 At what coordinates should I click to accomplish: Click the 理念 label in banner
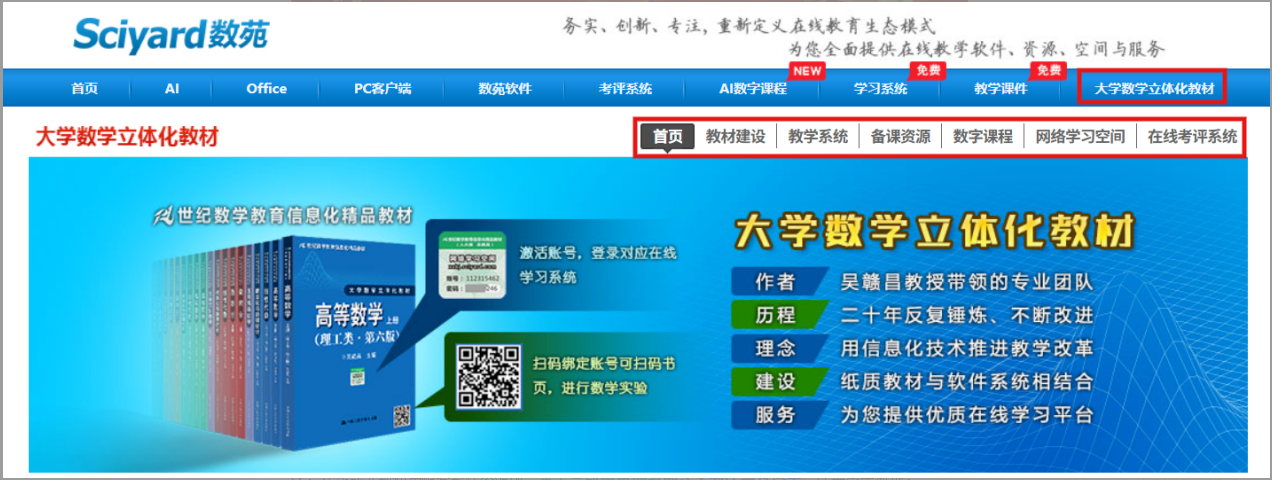click(776, 348)
